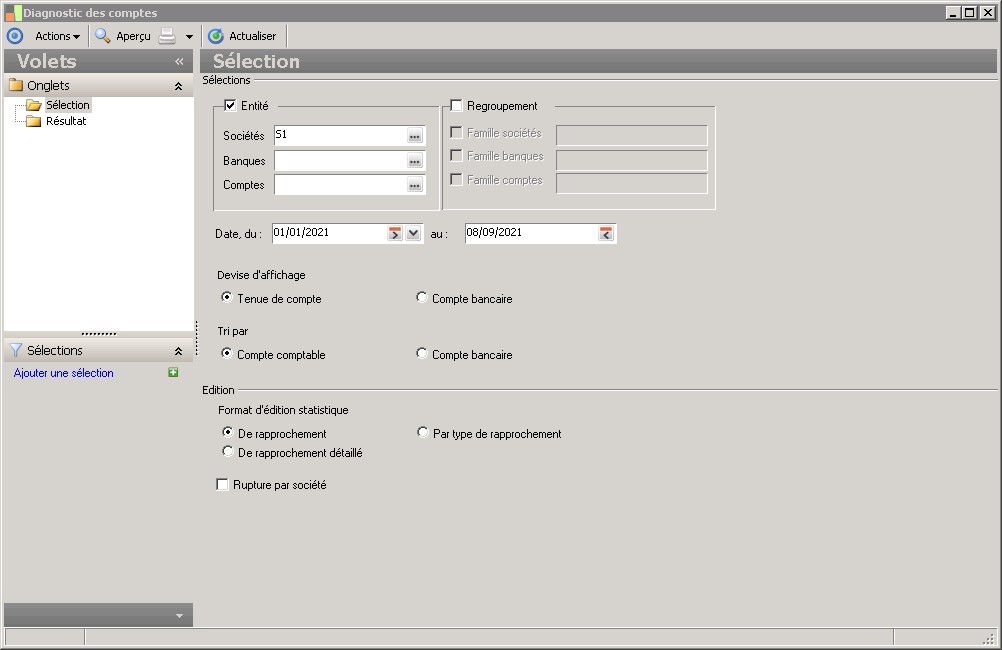Click the Diagnostic des comptes title icon
This screenshot has width=1002, height=650.
click(x=13, y=13)
